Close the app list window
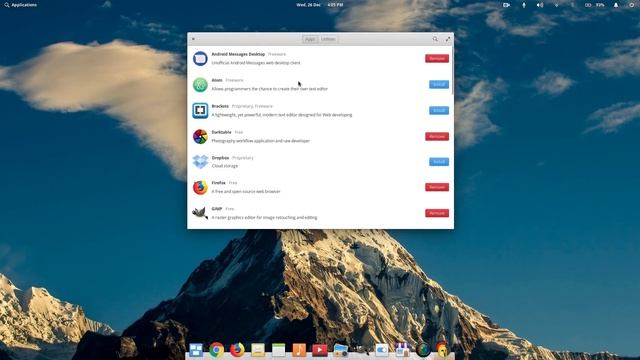640x360 pixels. (x=193, y=39)
